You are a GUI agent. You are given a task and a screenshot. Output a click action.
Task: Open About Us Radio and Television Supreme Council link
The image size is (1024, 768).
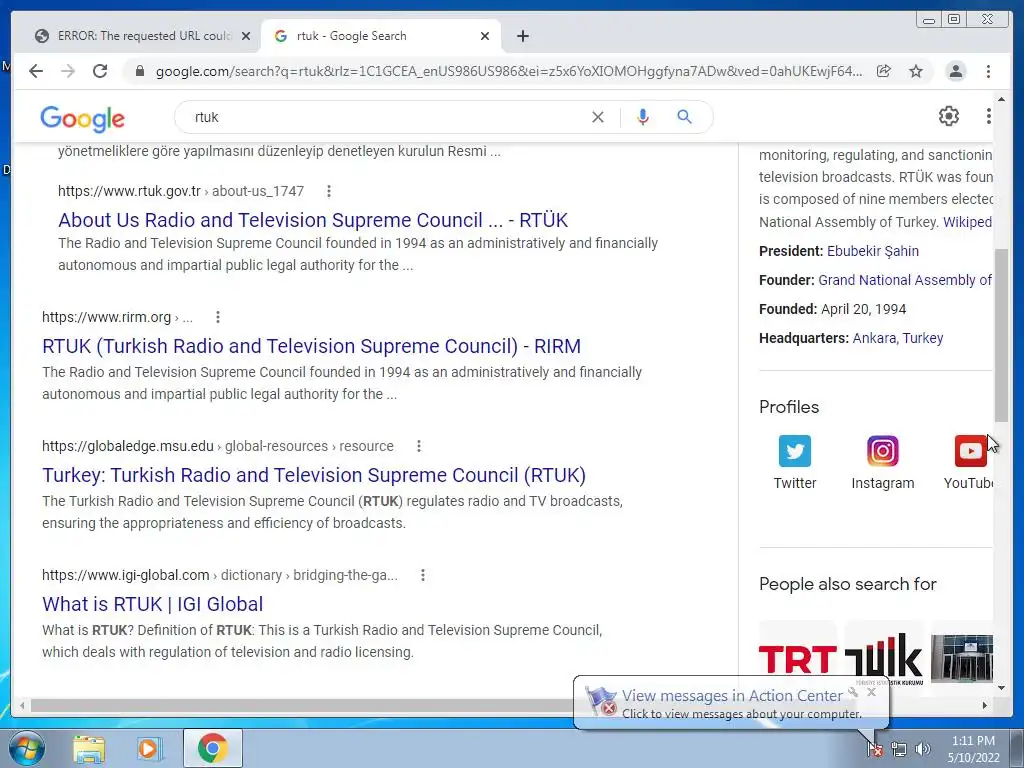pyautogui.click(x=313, y=220)
